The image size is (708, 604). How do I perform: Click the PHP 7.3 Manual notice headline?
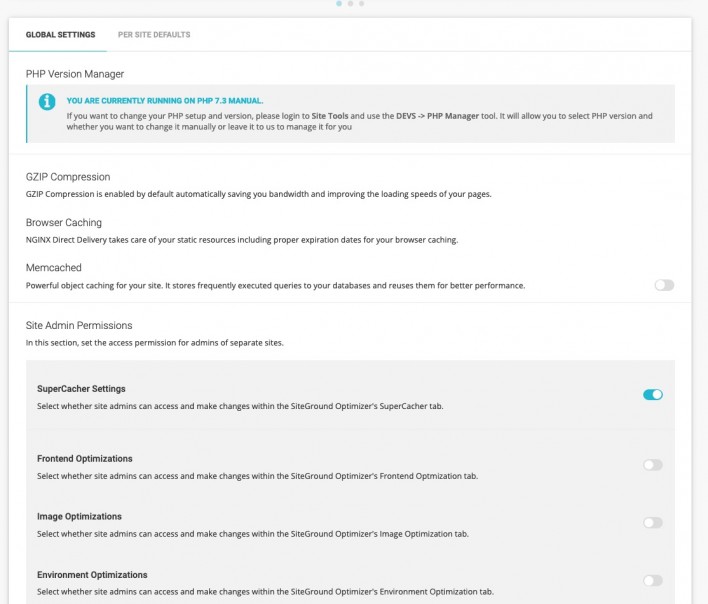[165, 101]
